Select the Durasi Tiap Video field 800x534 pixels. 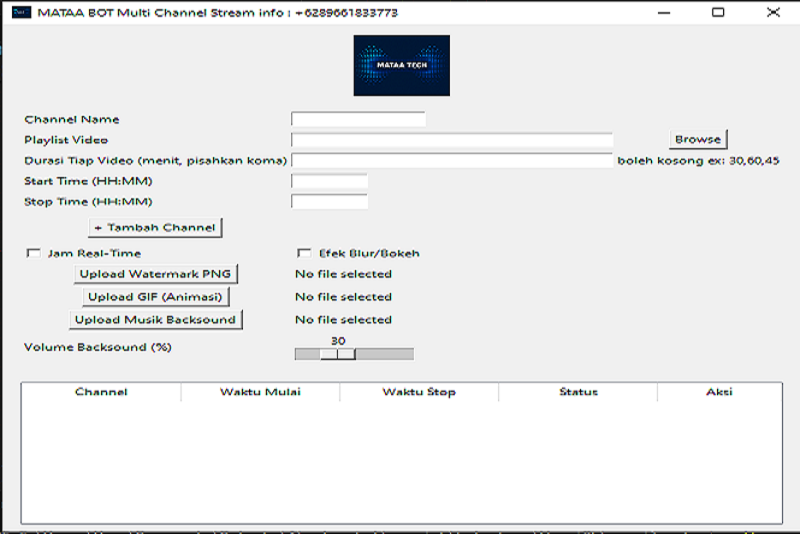point(451,161)
